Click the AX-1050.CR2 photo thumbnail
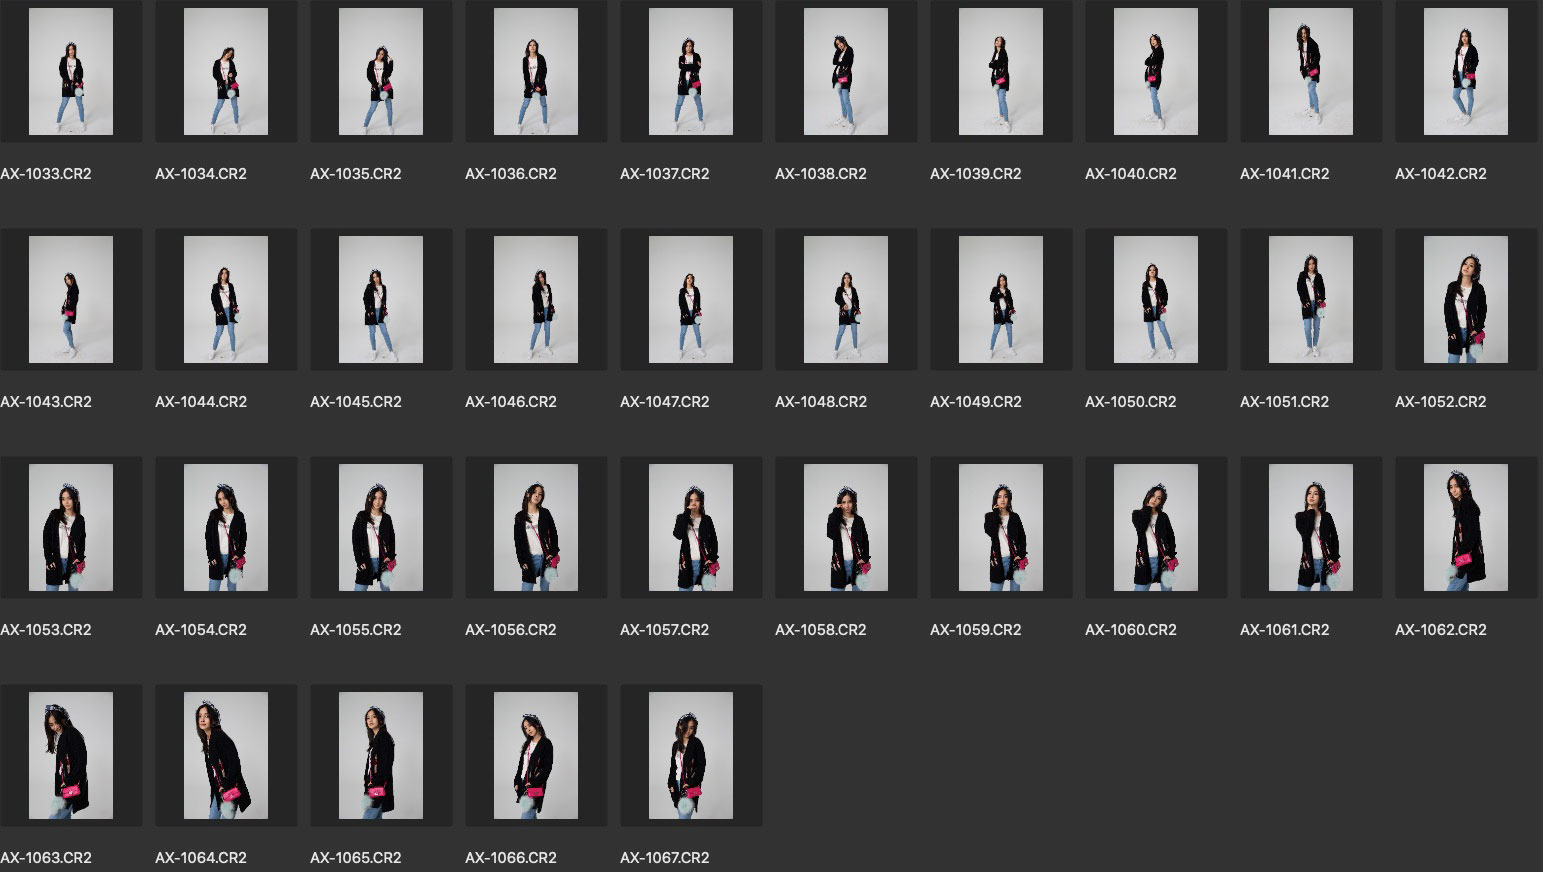Image resolution: width=1543 pixels, height=872 pixels. [x=1156, y=300]
